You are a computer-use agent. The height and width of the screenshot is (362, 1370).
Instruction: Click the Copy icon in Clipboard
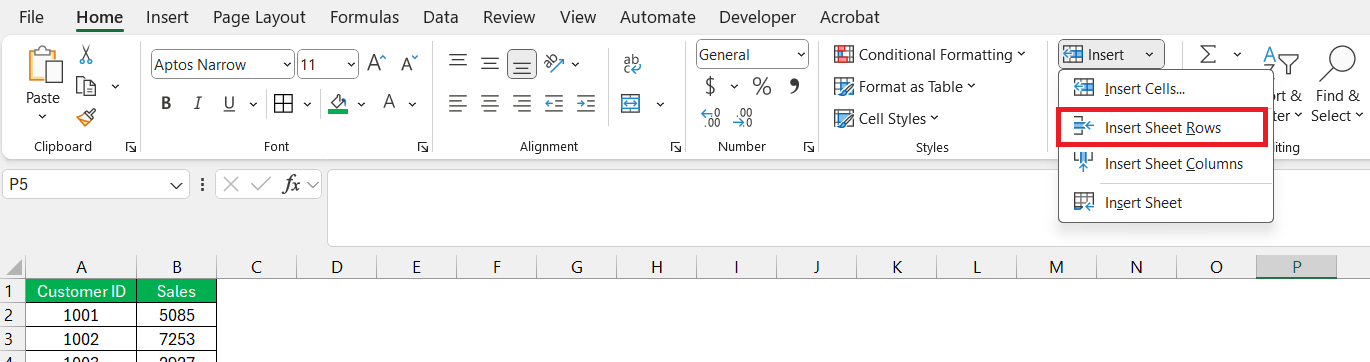point(86,86)
